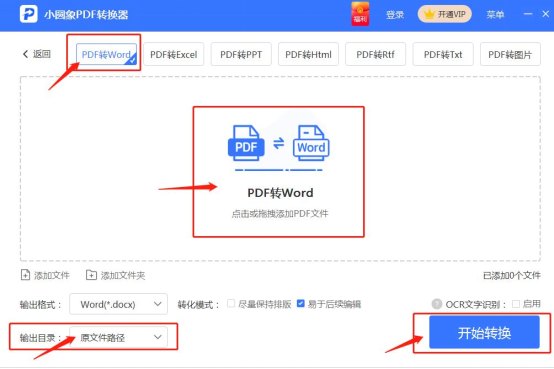
Task: Enable OCR with the 启用 checkbox
Action: click(x=516, y=304)
